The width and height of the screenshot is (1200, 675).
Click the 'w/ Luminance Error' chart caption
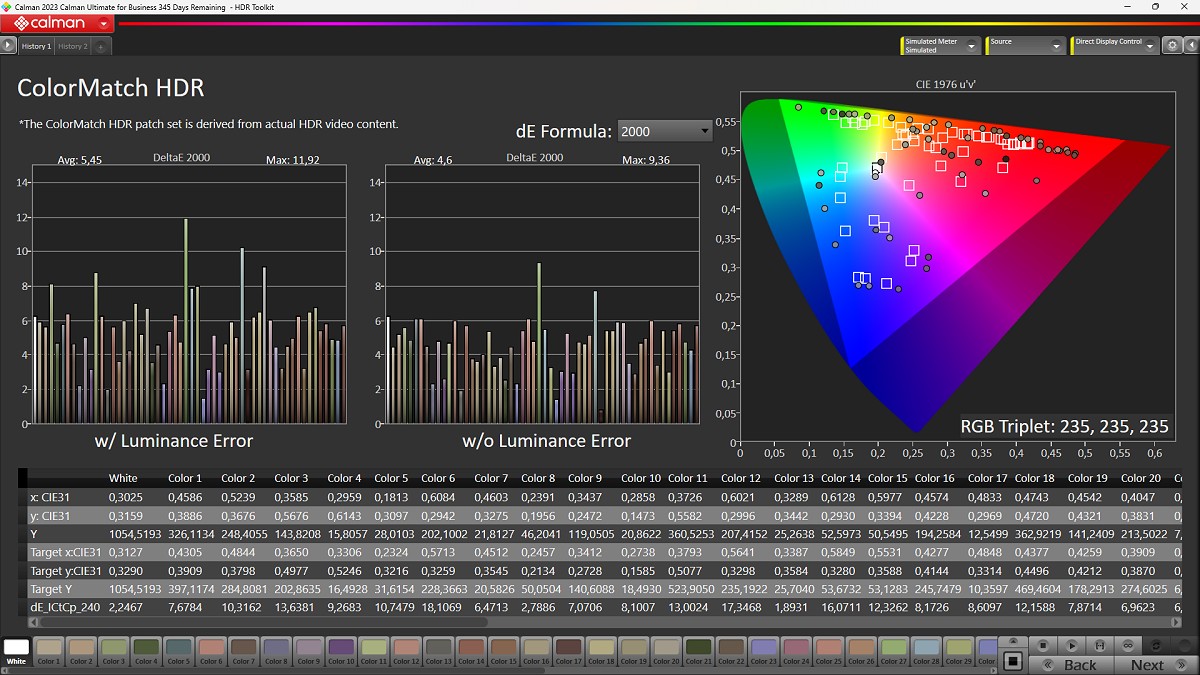(x=174, y=441)
